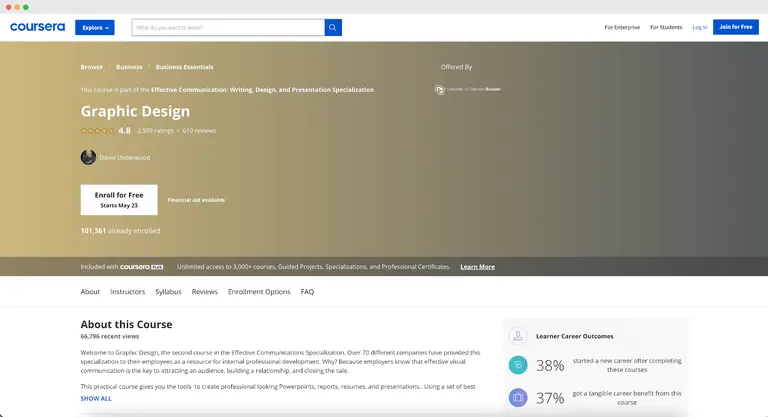The width and height of the screenshot is (768, 417).
Task: Click the About this Course heading
Action: tap(126, 324)
